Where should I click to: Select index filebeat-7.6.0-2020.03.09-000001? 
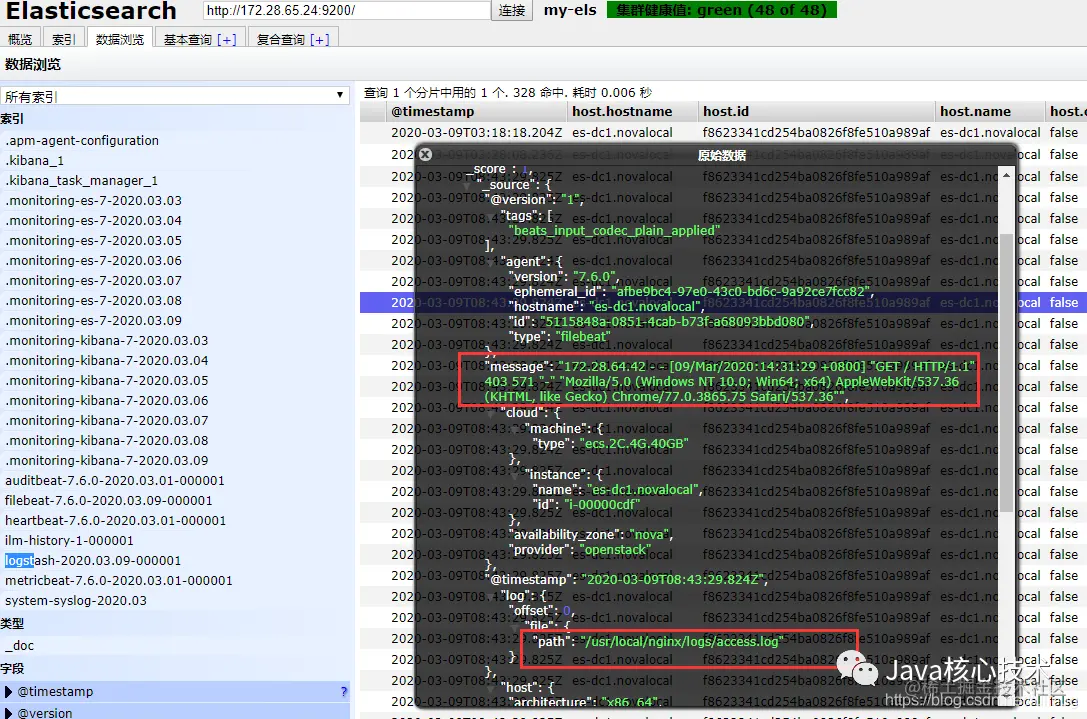pyautogui.click(x=109, y=501)
